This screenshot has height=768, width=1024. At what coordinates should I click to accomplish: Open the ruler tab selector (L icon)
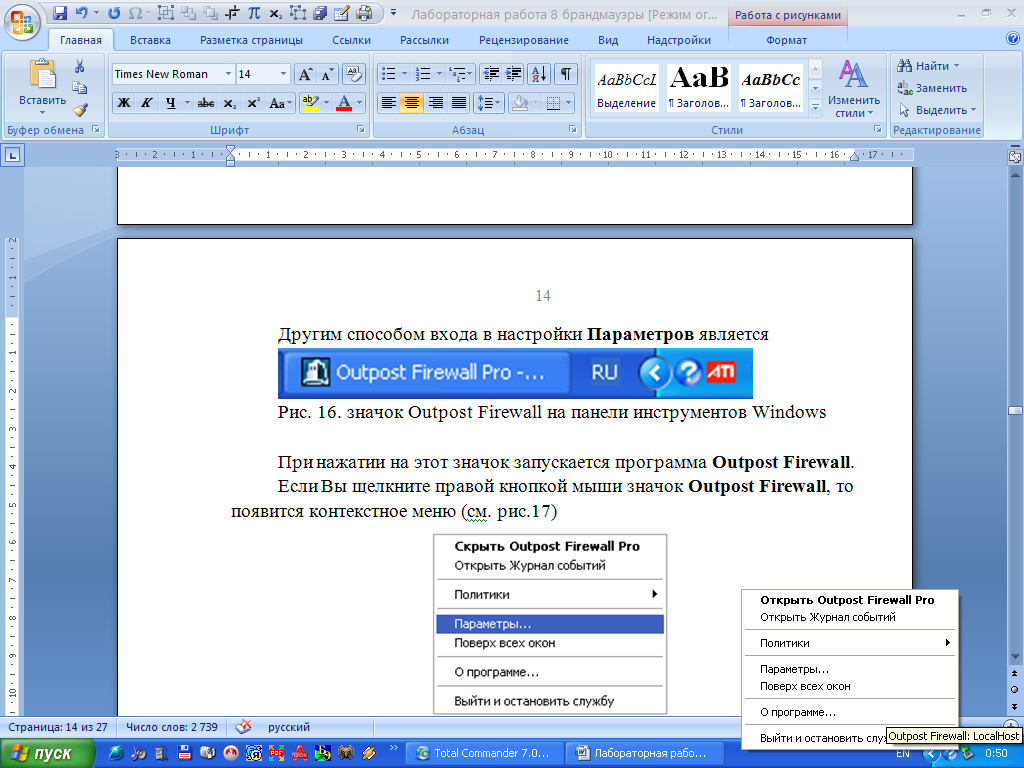12,155
